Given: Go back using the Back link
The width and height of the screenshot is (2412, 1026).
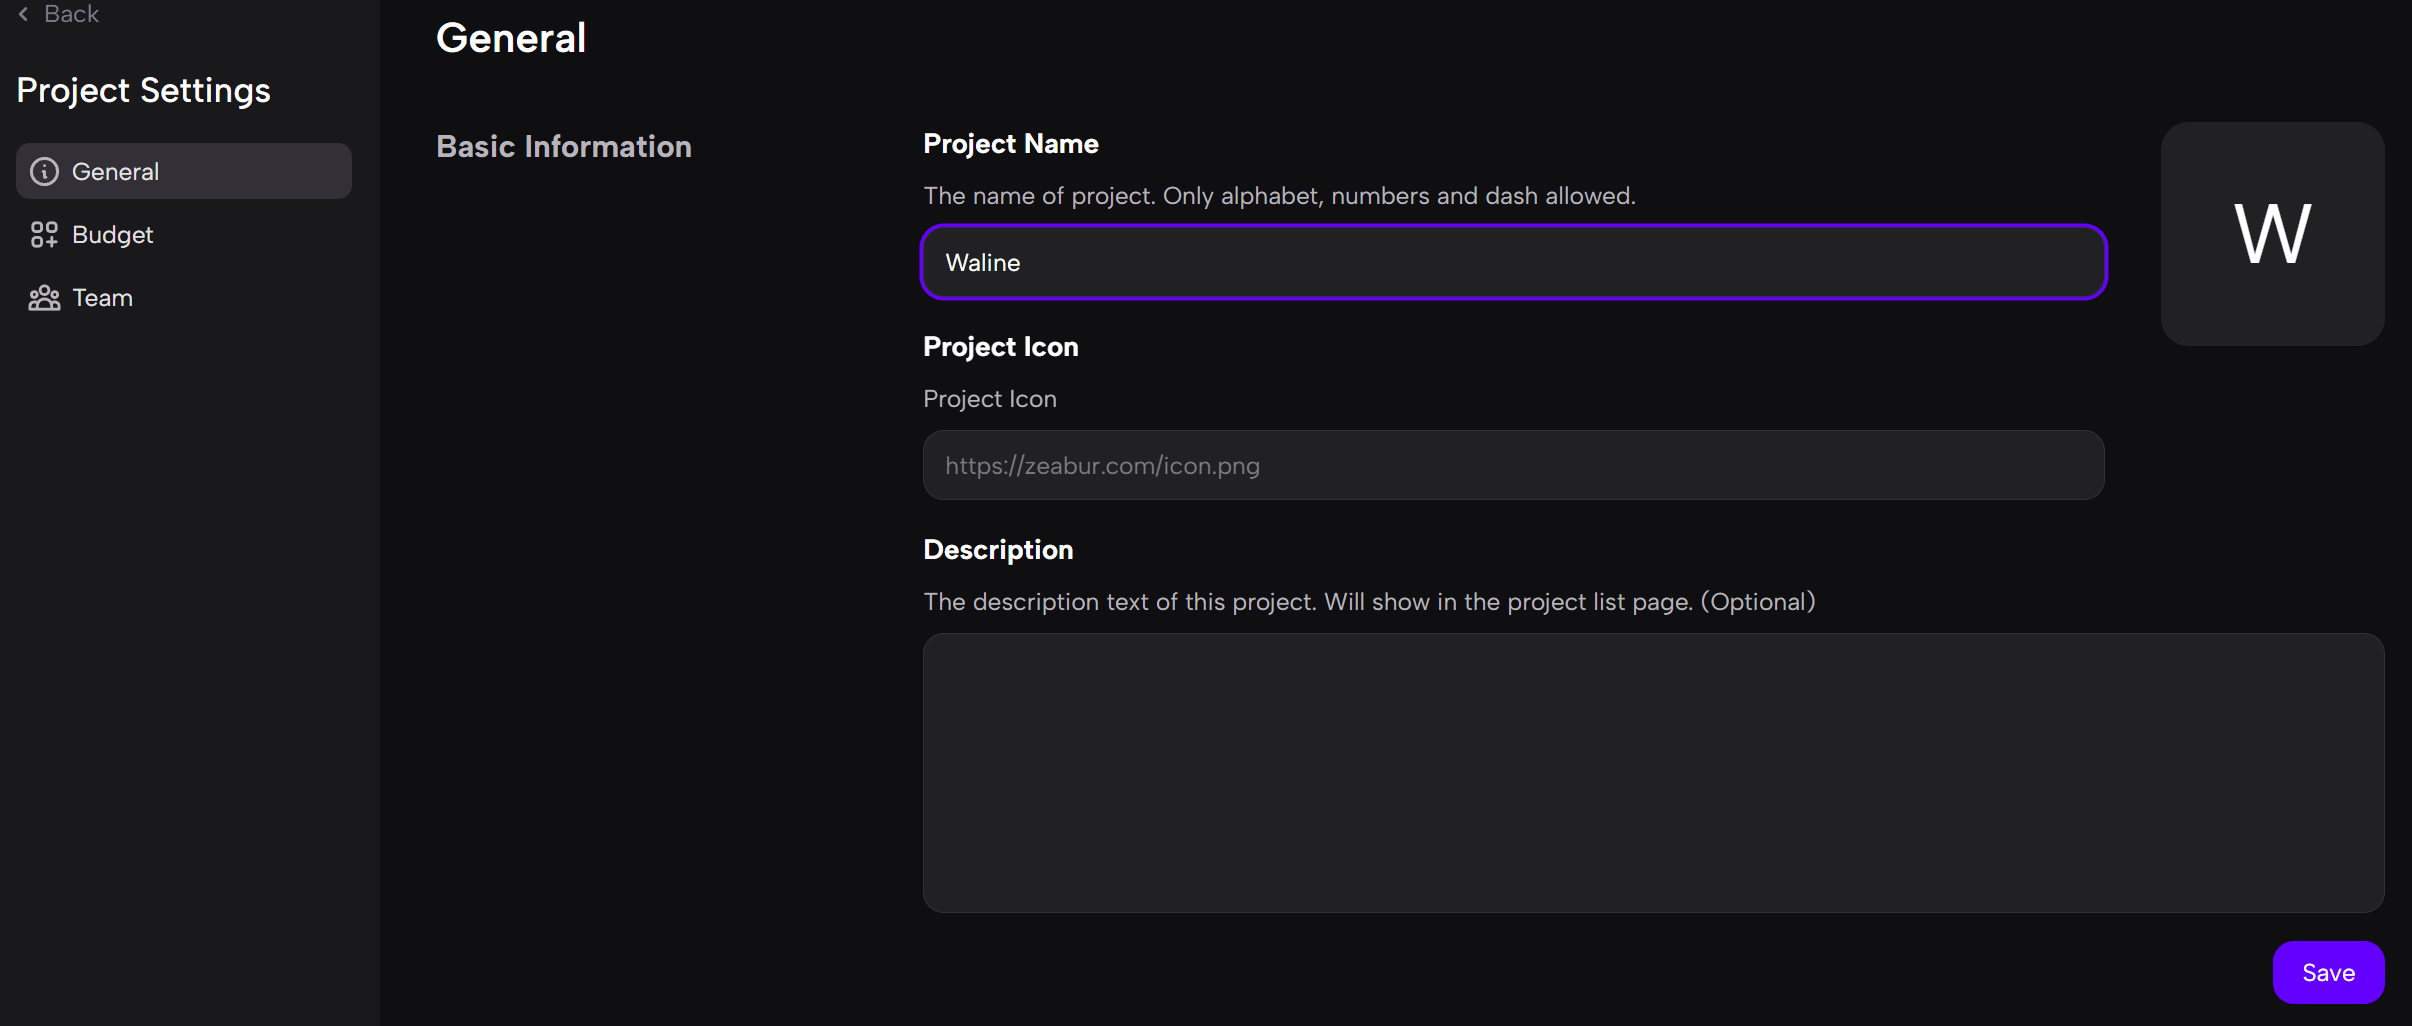Looking at the screenshot, I should point(71,14).
